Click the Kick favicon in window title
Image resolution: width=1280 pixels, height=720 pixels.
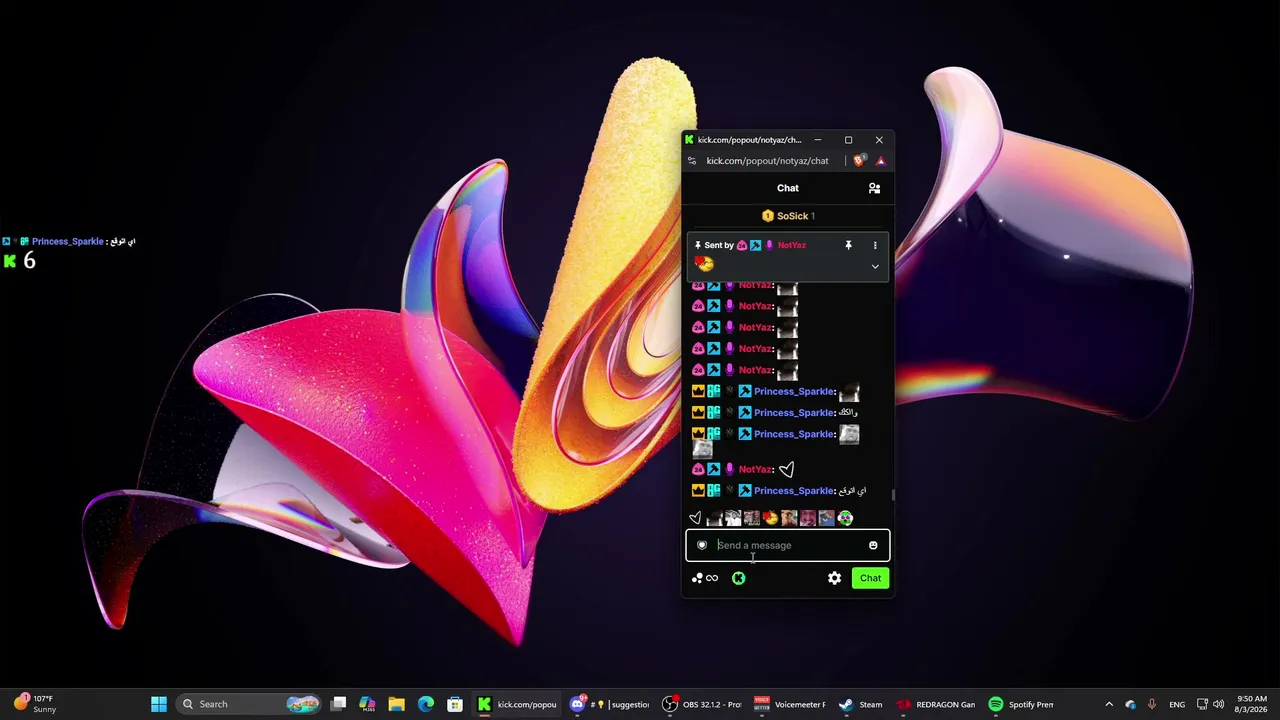click(689, 140)
